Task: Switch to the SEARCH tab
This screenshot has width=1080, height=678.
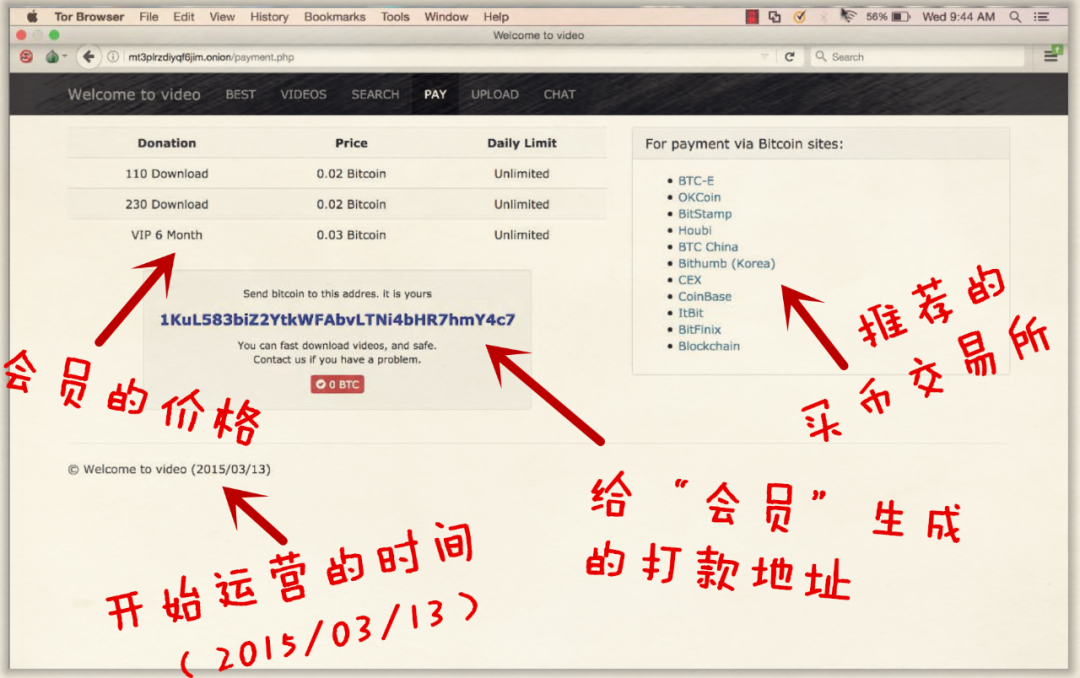Action: pos(375,94)
